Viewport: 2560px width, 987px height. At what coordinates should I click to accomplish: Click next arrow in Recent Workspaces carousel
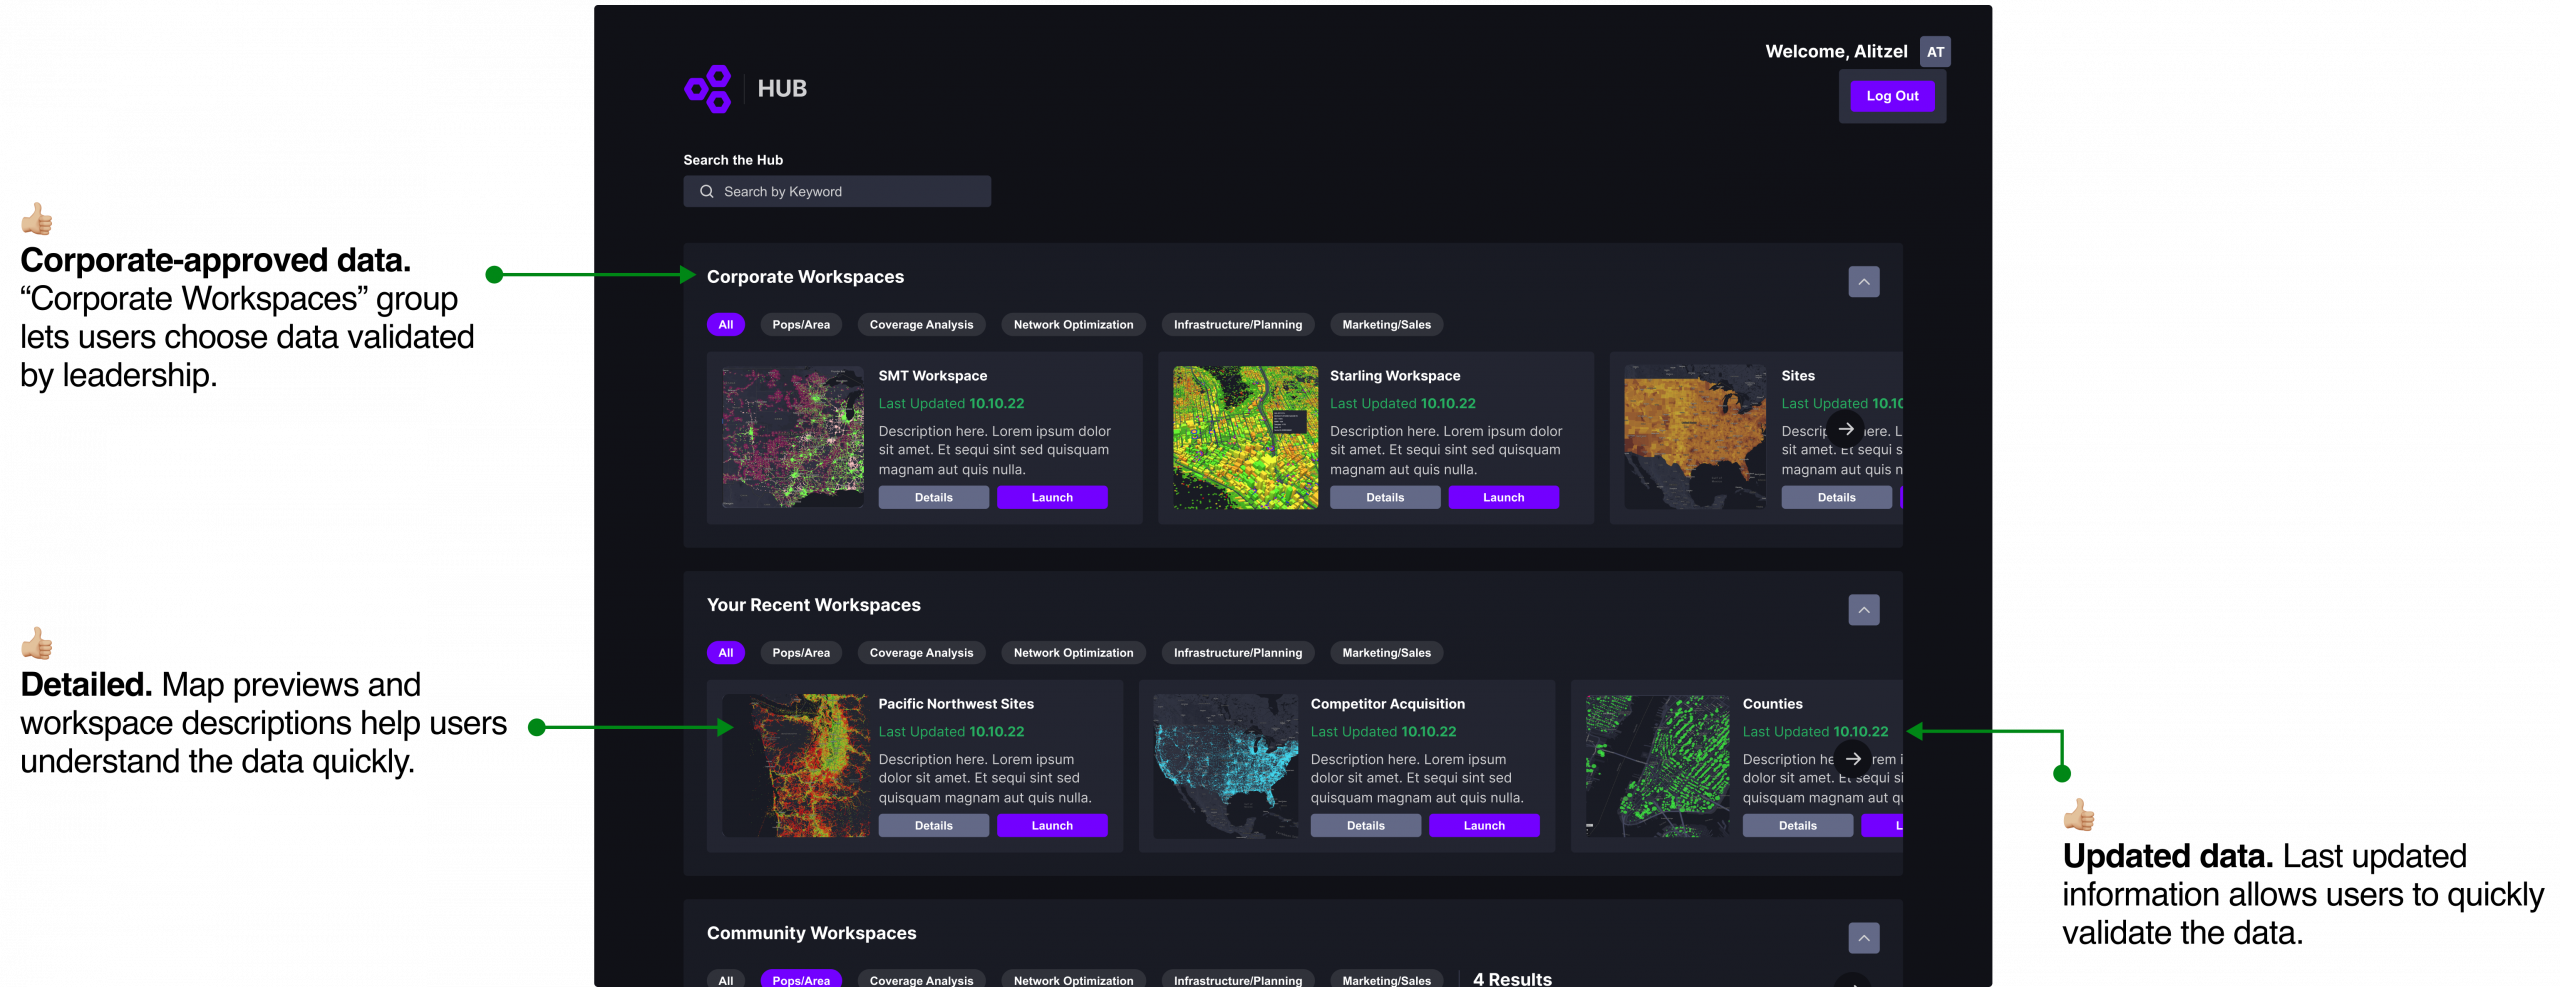[x=1853, y=758]
